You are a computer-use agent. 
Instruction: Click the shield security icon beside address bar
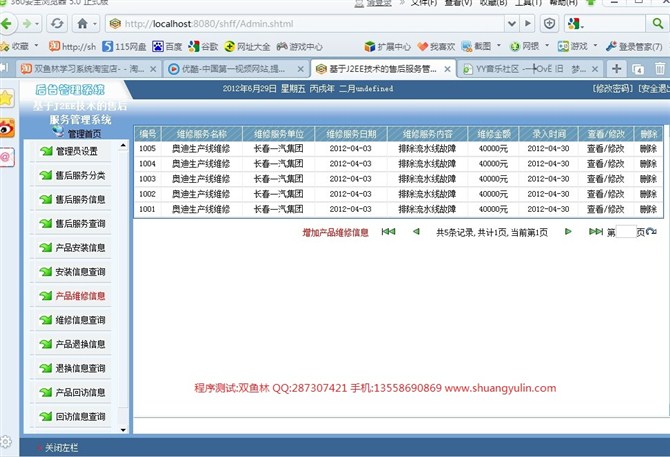coord(549,23)
